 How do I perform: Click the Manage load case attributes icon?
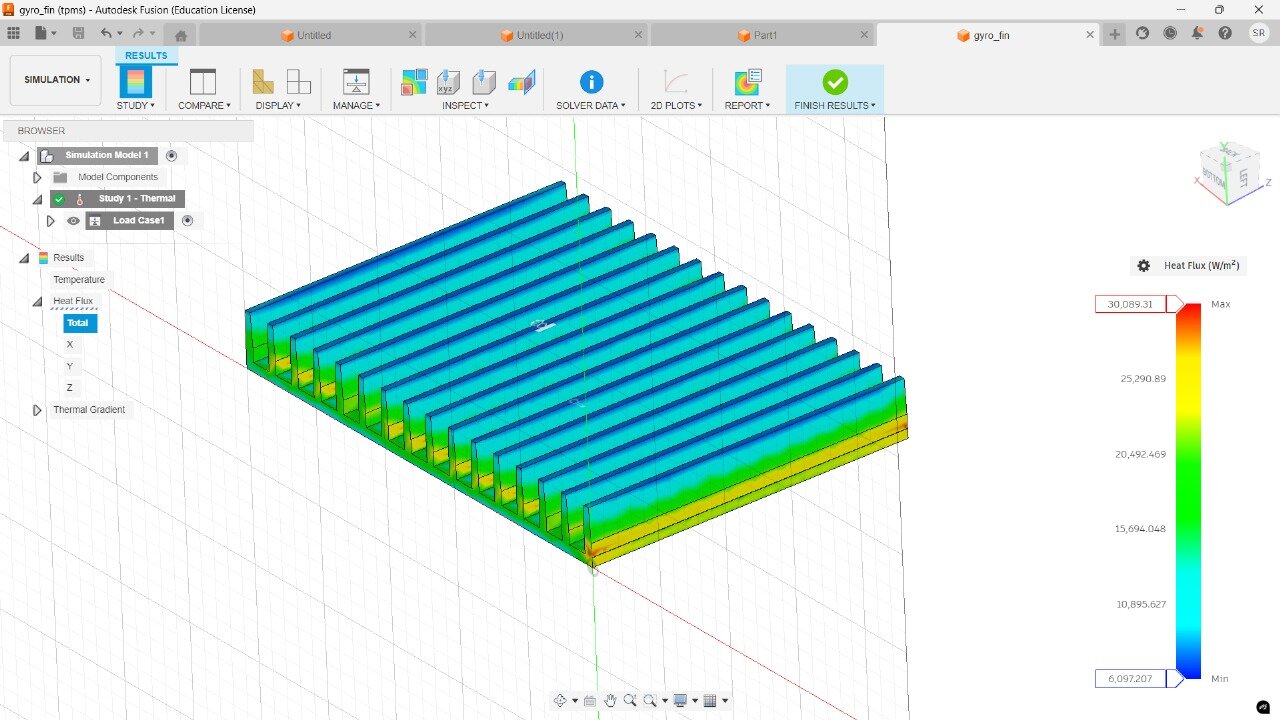[356, 82]
